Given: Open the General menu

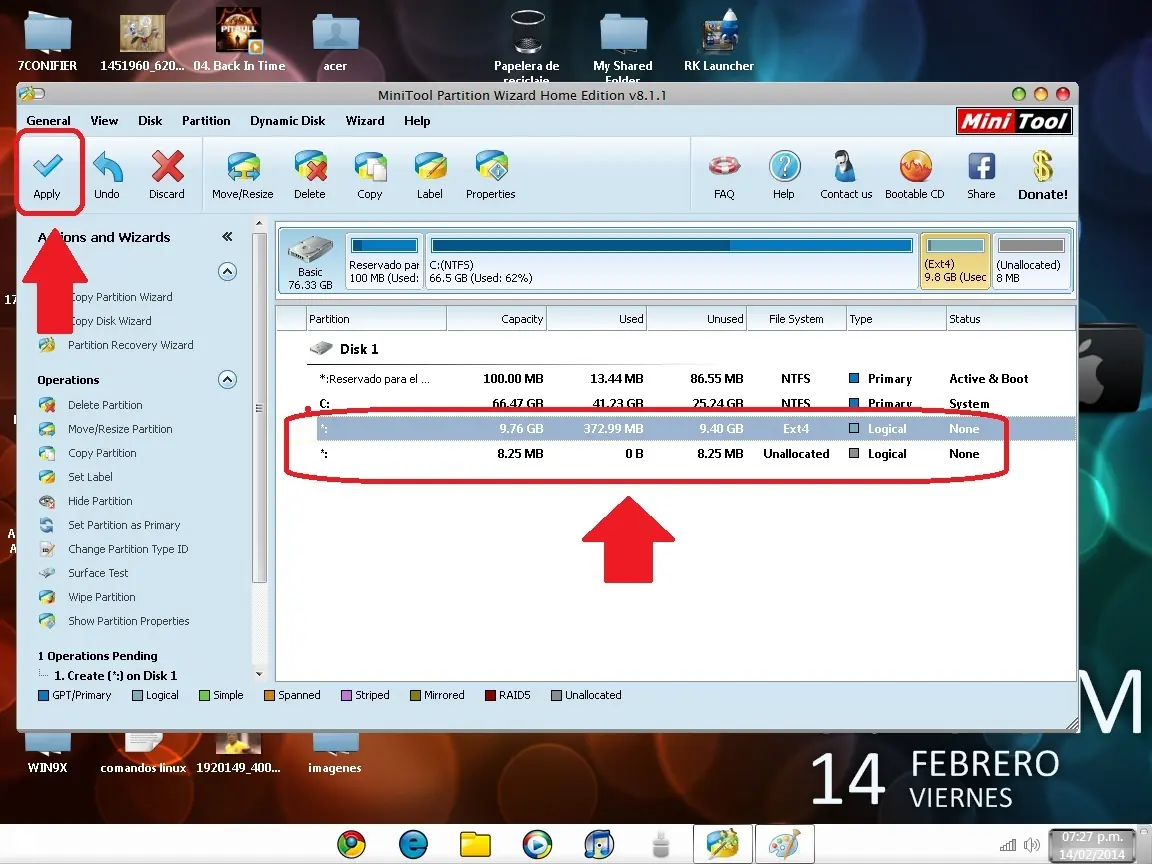Looking at the screenshot, I should [x=48, y=120].
